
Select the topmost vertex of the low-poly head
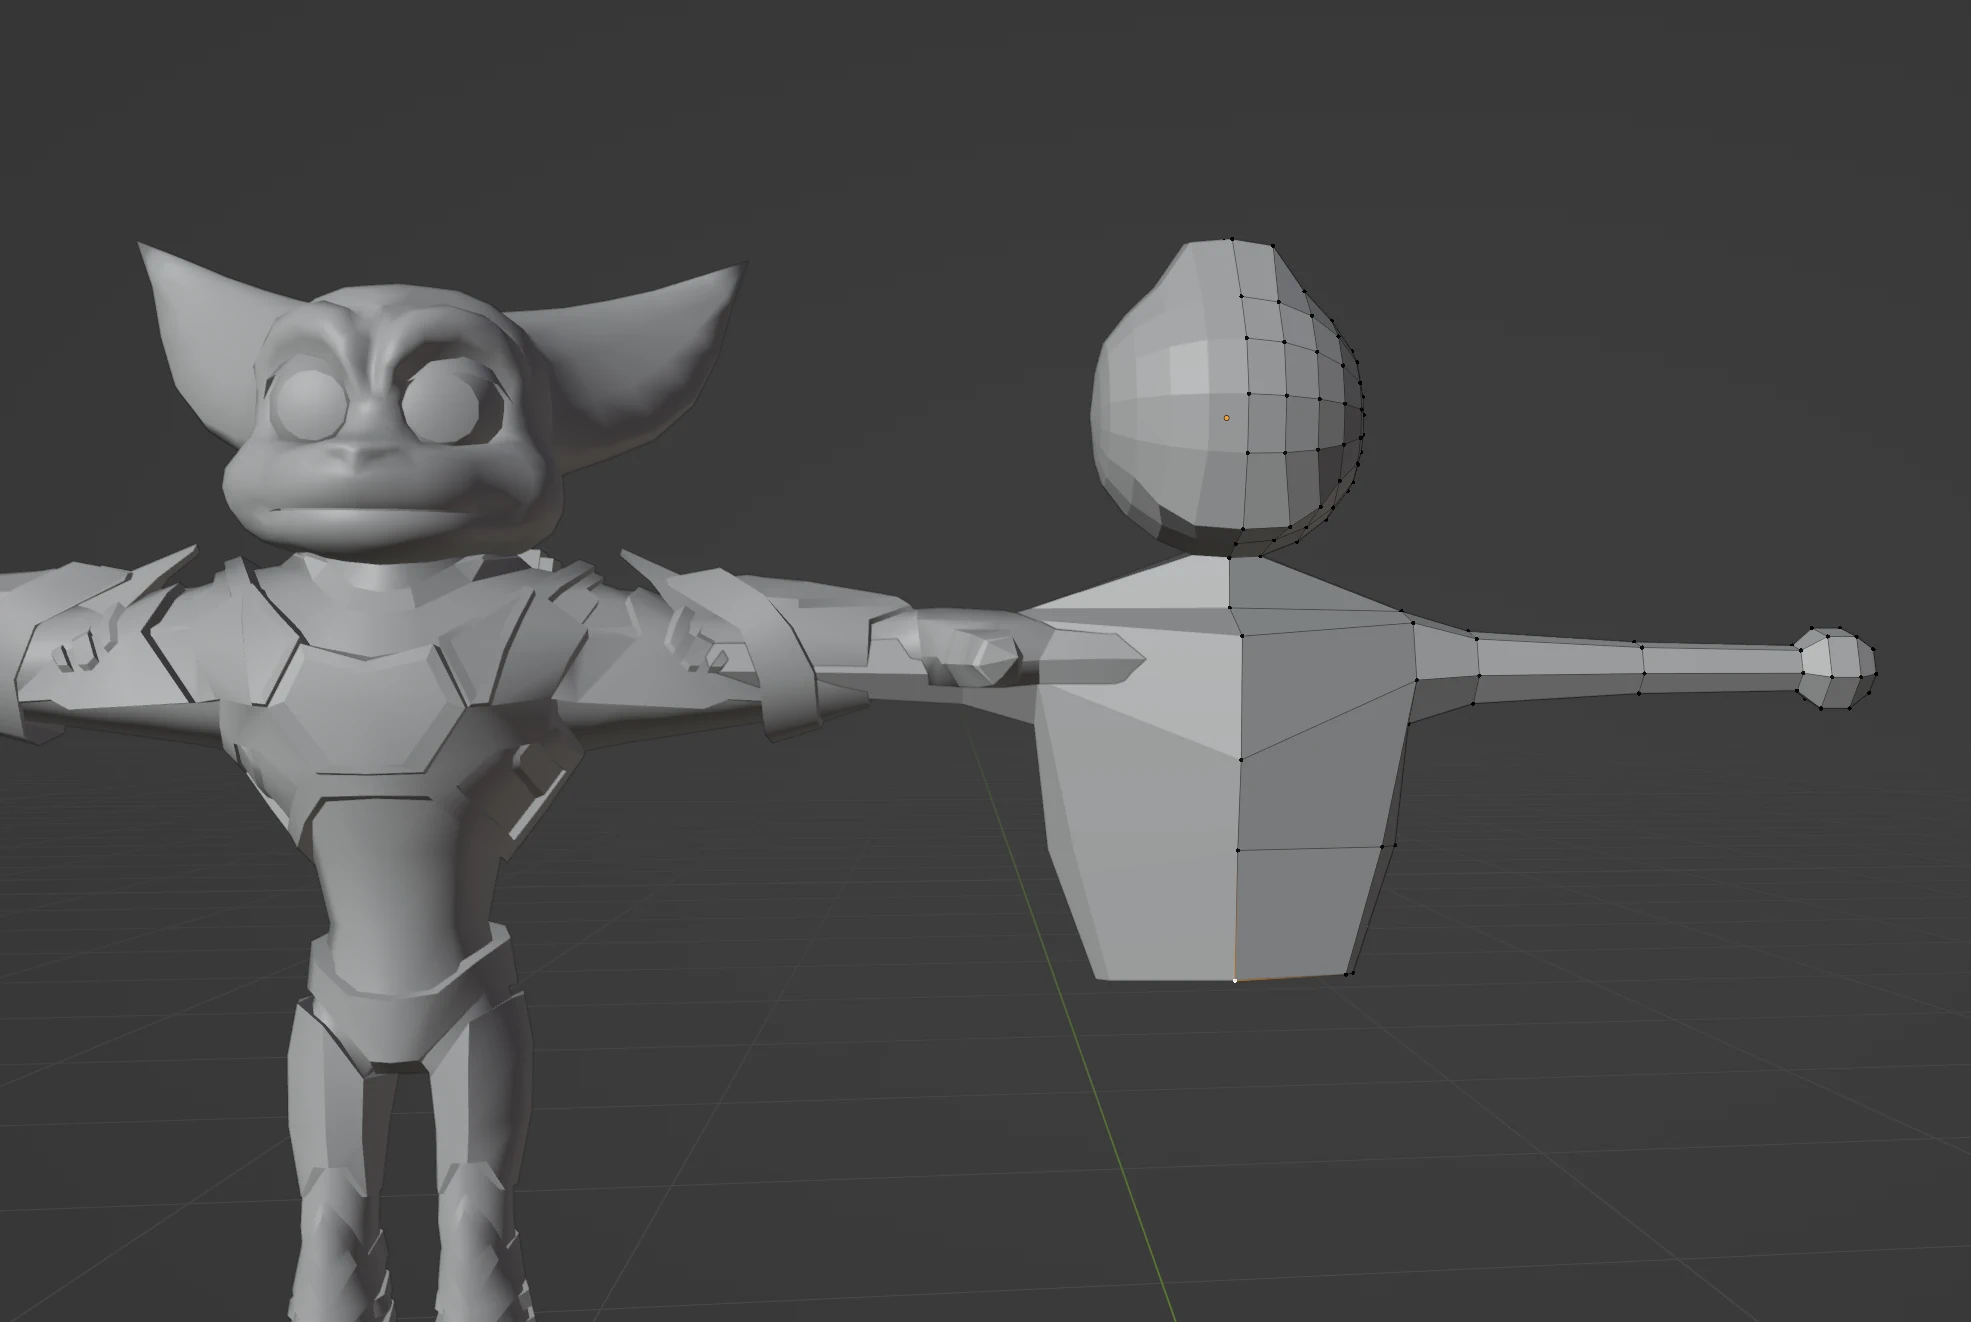(x=1232, y=240)
